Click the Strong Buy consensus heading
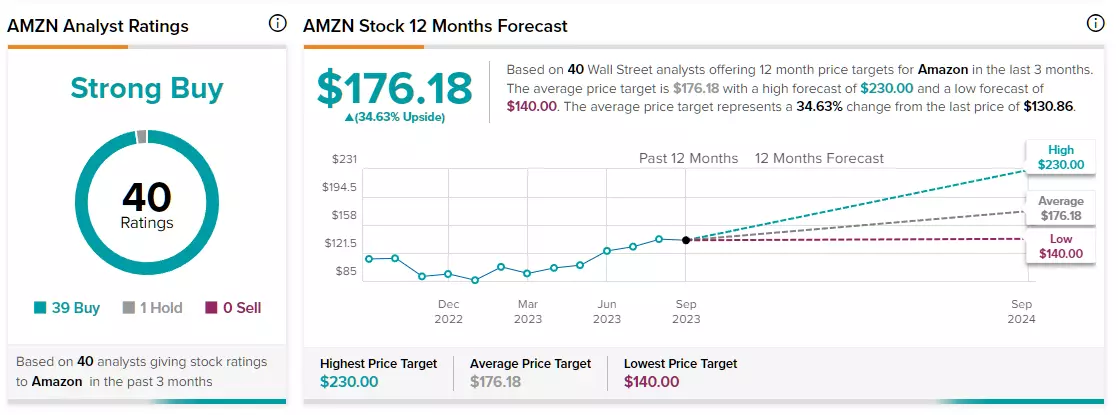 [147, 89]
